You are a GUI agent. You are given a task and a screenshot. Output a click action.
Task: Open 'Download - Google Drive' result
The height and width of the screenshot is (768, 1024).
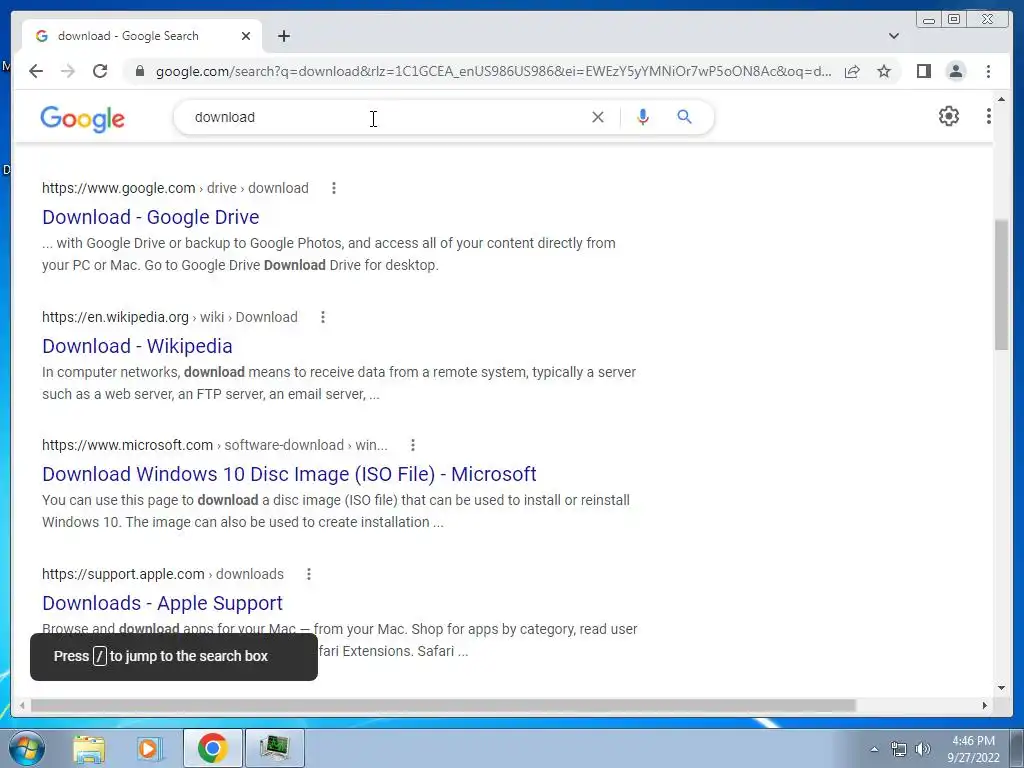tap(151, 217)
